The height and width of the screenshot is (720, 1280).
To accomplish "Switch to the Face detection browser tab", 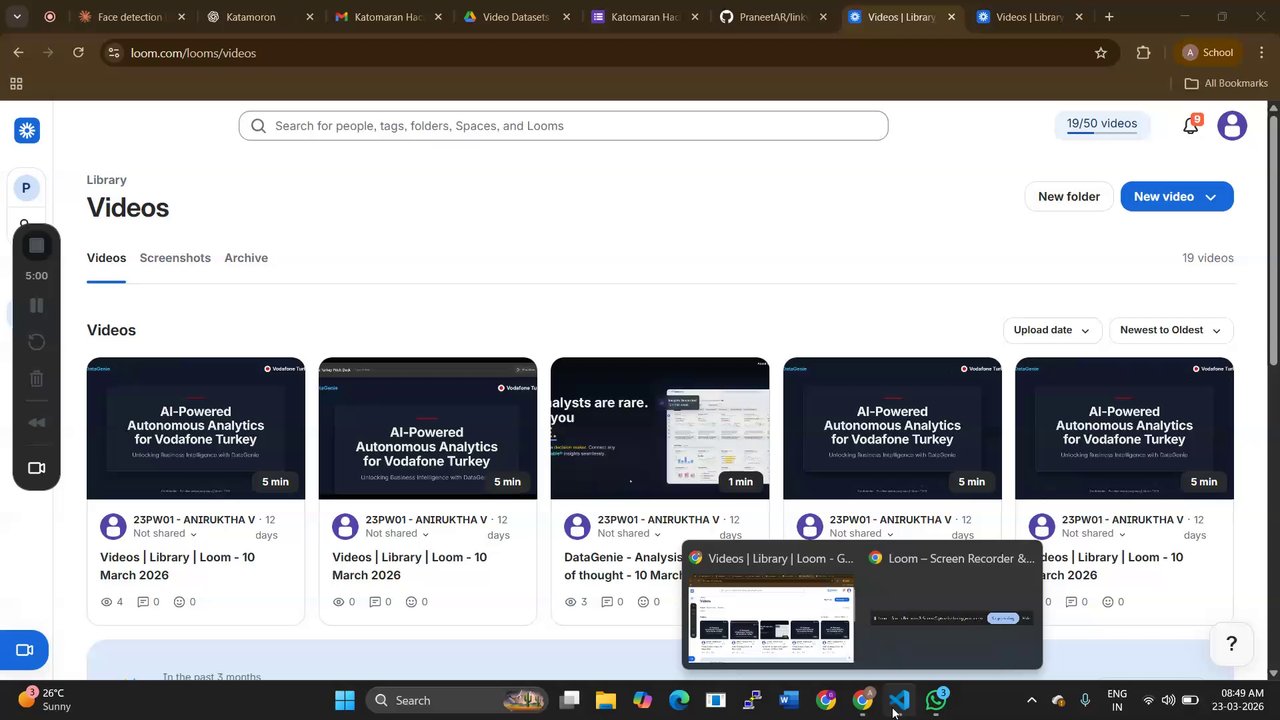I will 131,17.
